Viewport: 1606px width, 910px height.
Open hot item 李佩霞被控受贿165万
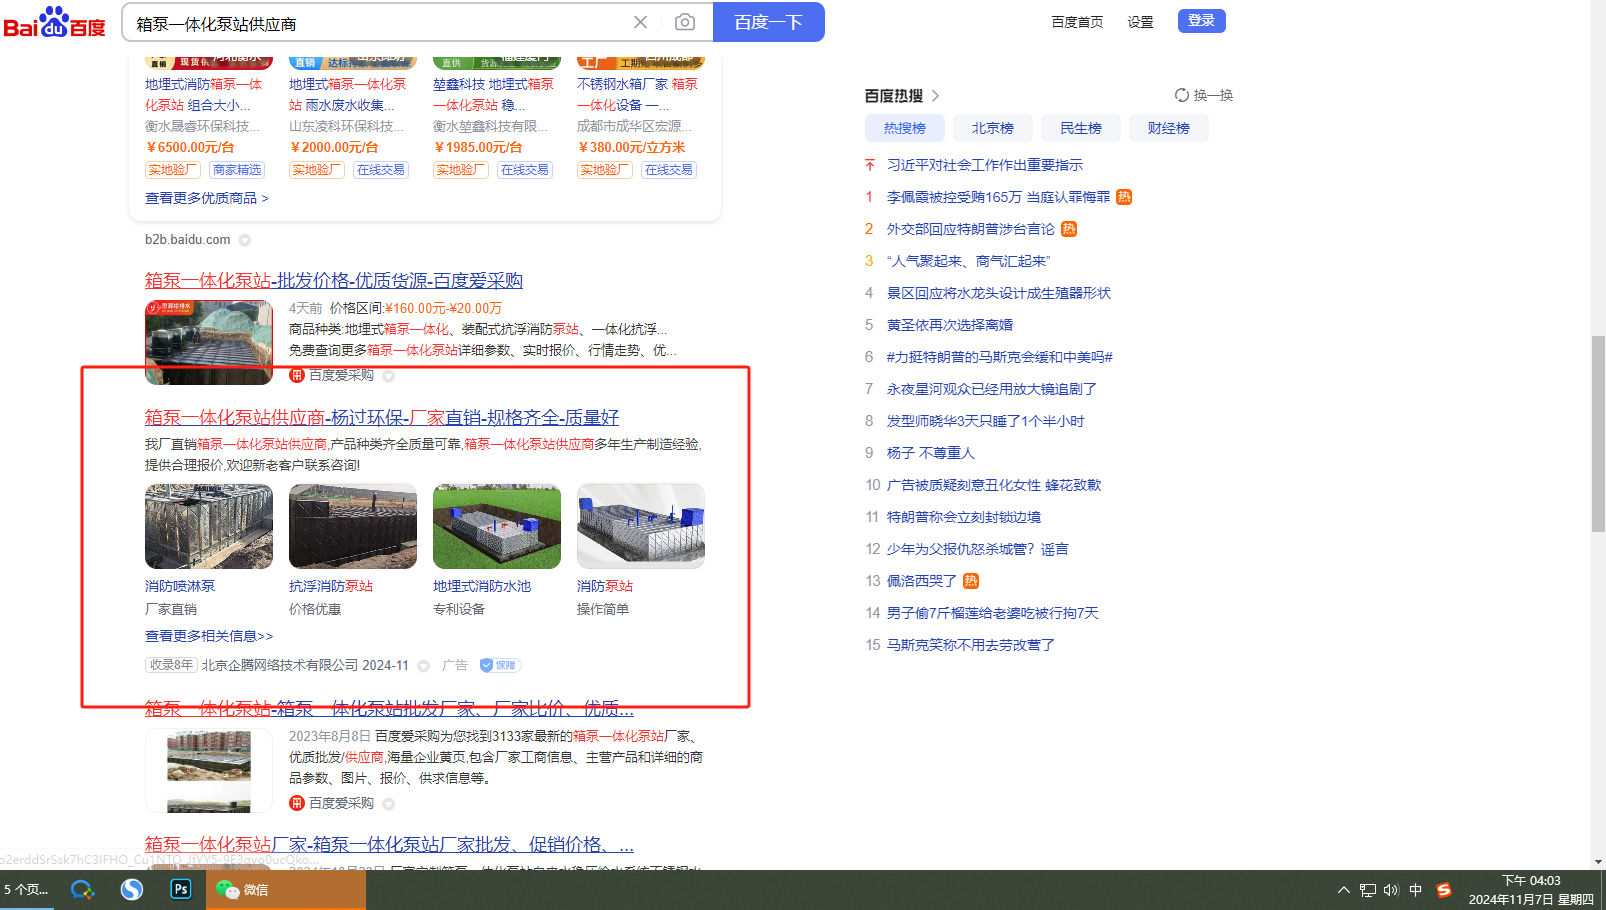coord(998,197)
